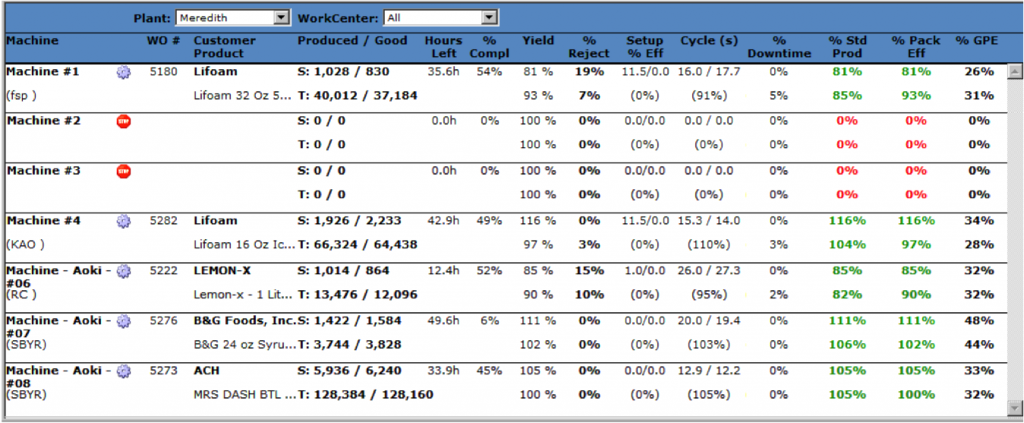Click the running gear icon for Machine #1
The height and width of the screenshot is (423, 1024).
pos(123,72)
